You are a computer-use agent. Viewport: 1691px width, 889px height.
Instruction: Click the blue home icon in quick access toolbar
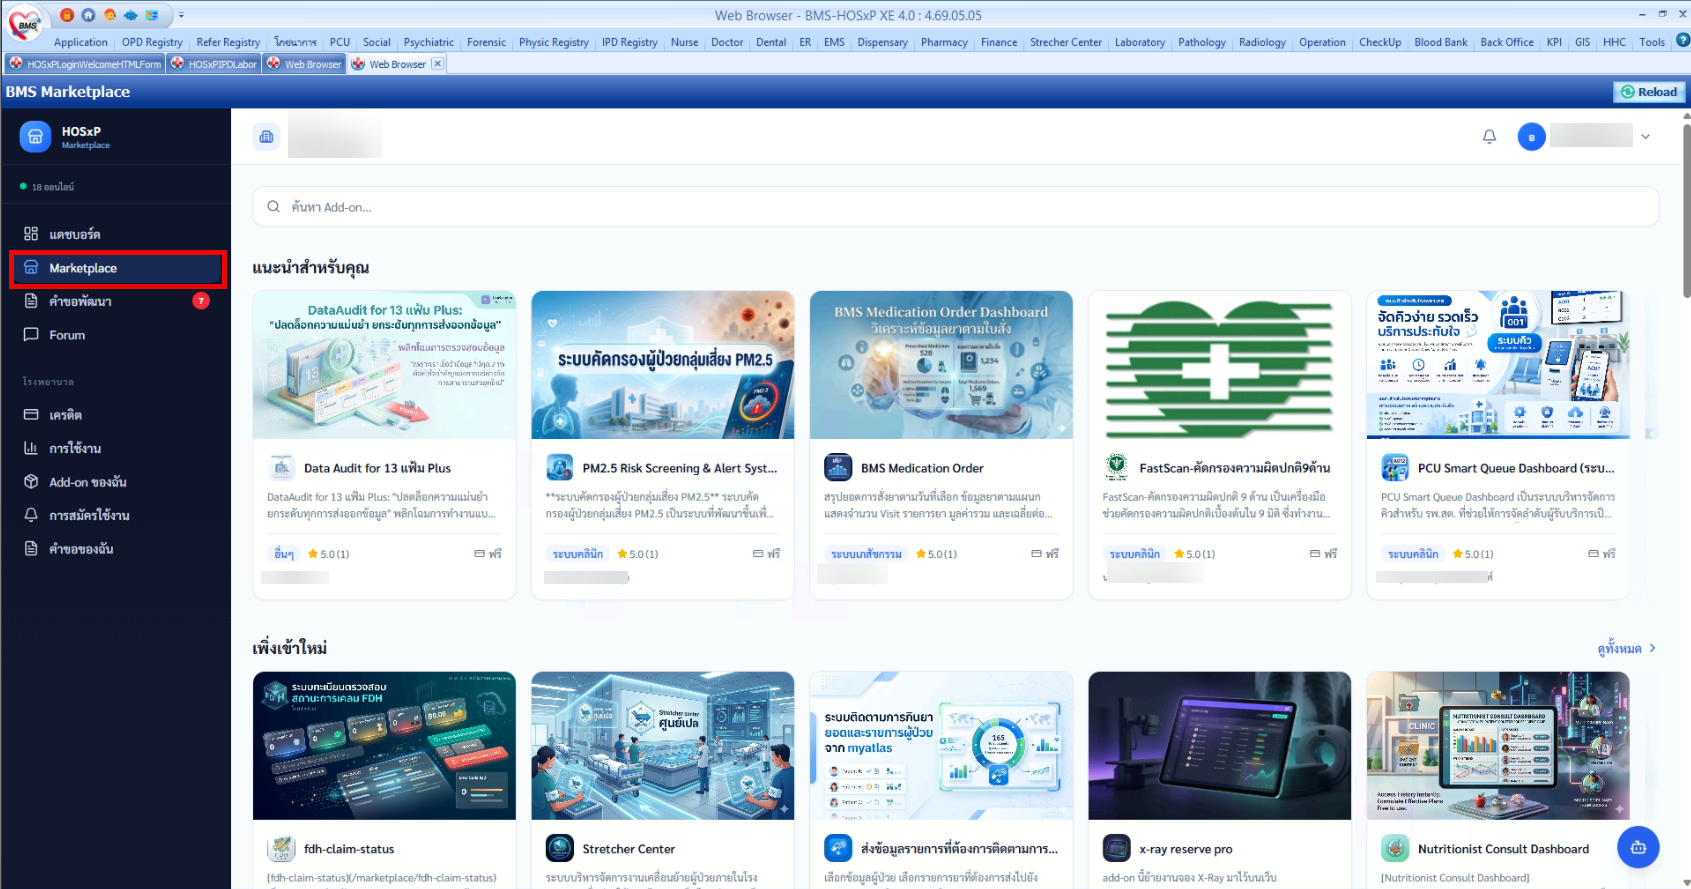pos(88,15)
